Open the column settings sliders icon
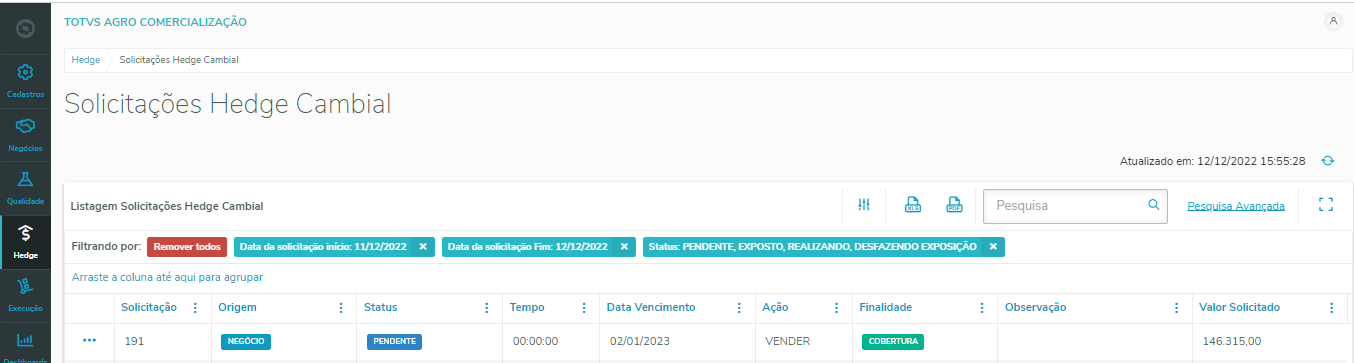Viewport: 1354px width, 363px height. (x=864, y=205)
